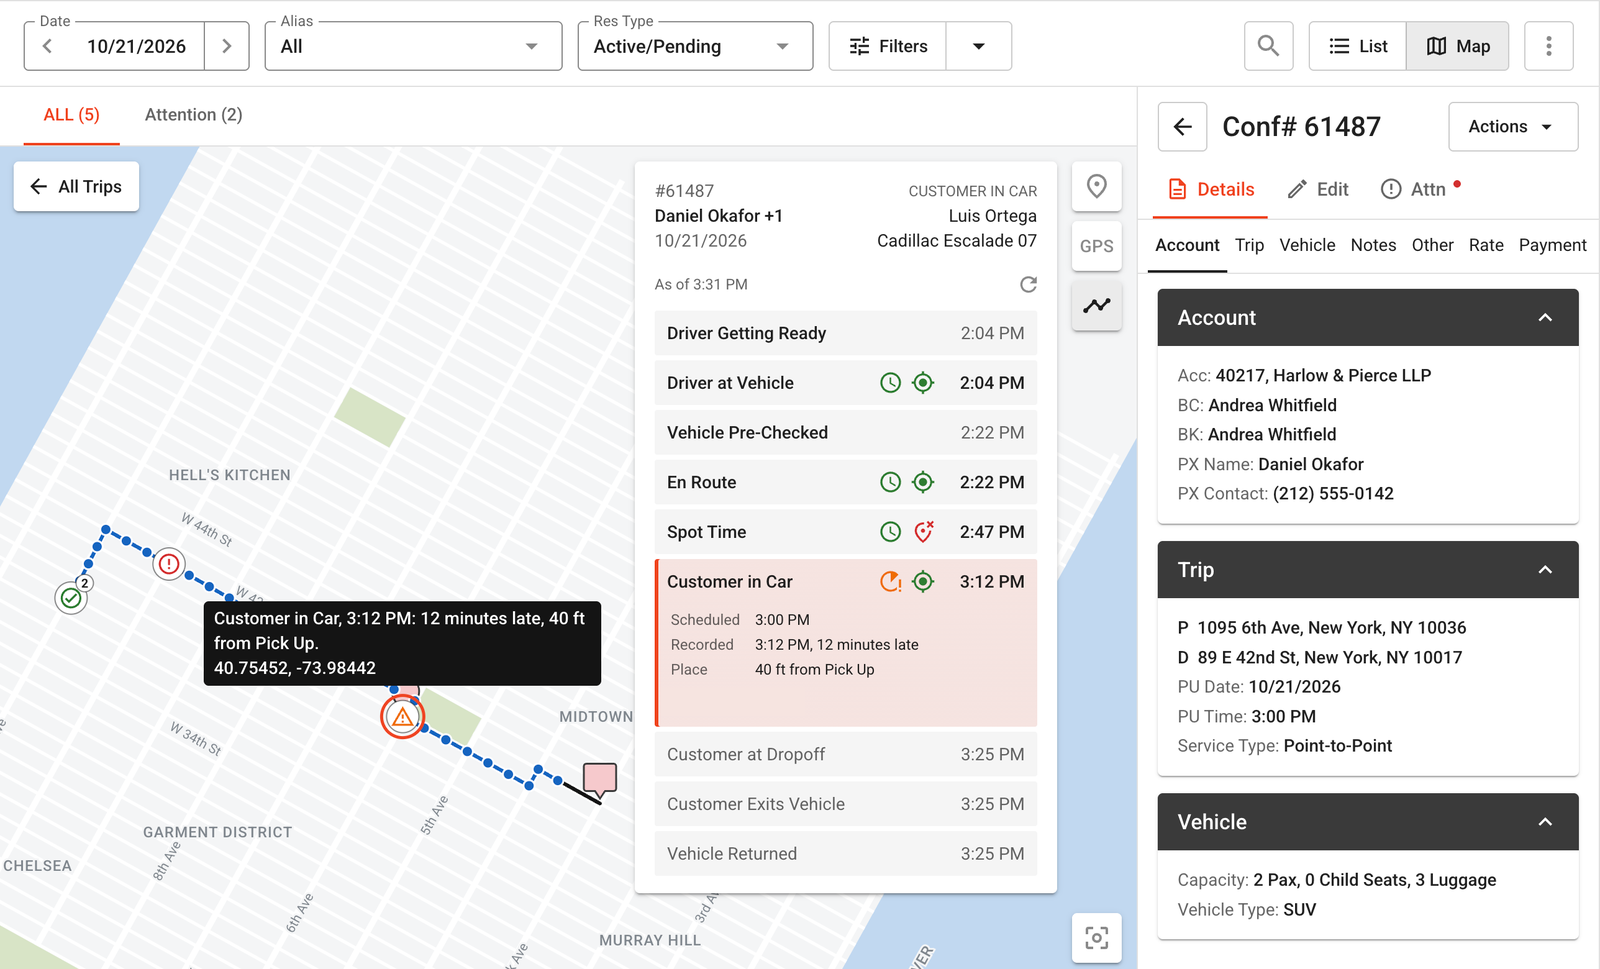
Task: Click the red location-off icon on Spot Time row
Action: pos(924,532)
